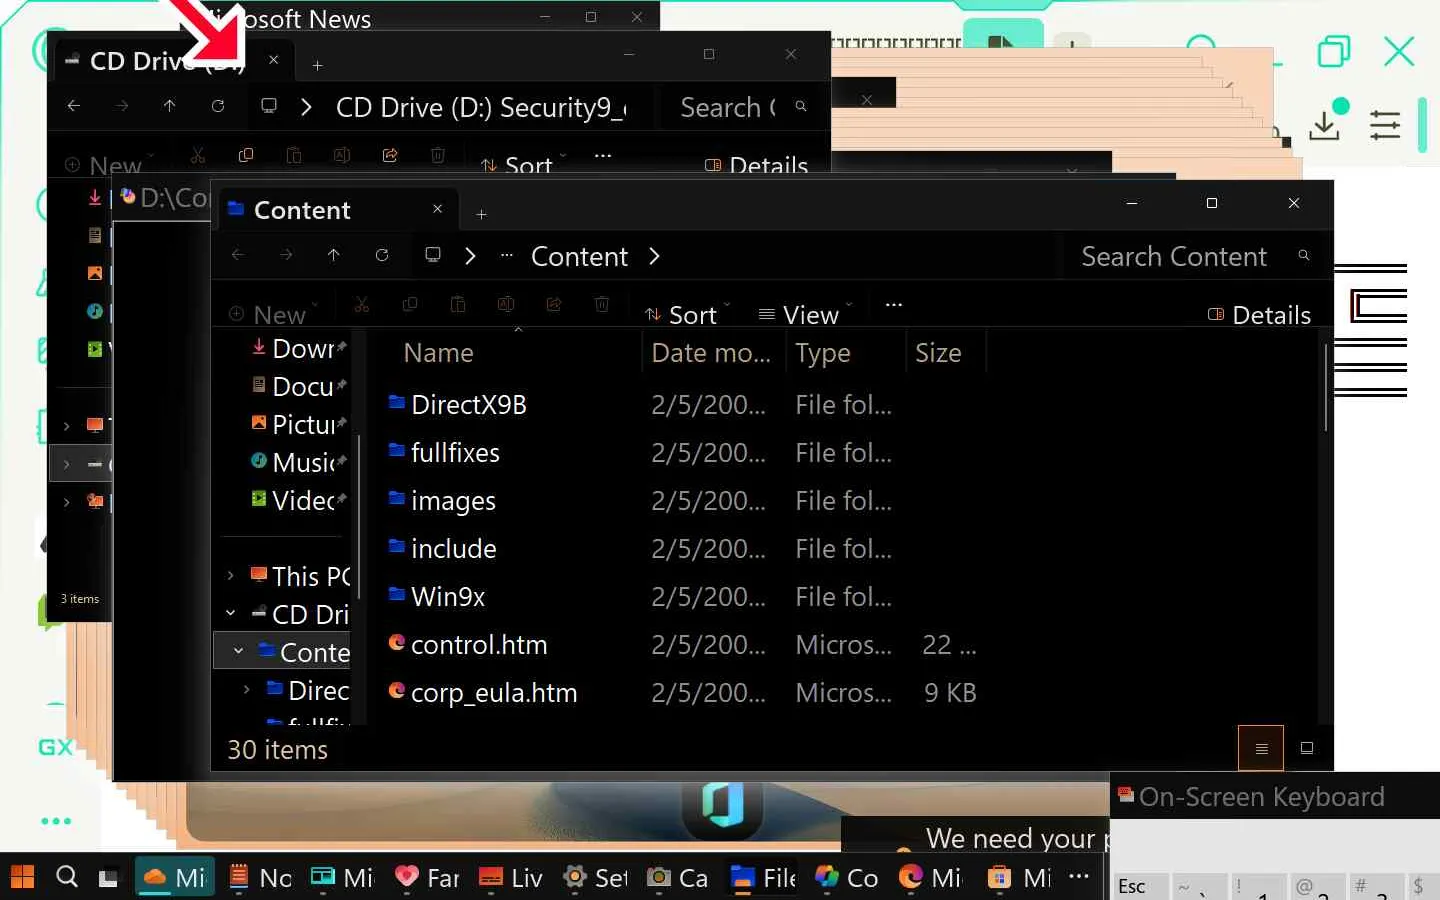Go up one level in the Content window
The image size is (1440, 900).
click(334, 255)
